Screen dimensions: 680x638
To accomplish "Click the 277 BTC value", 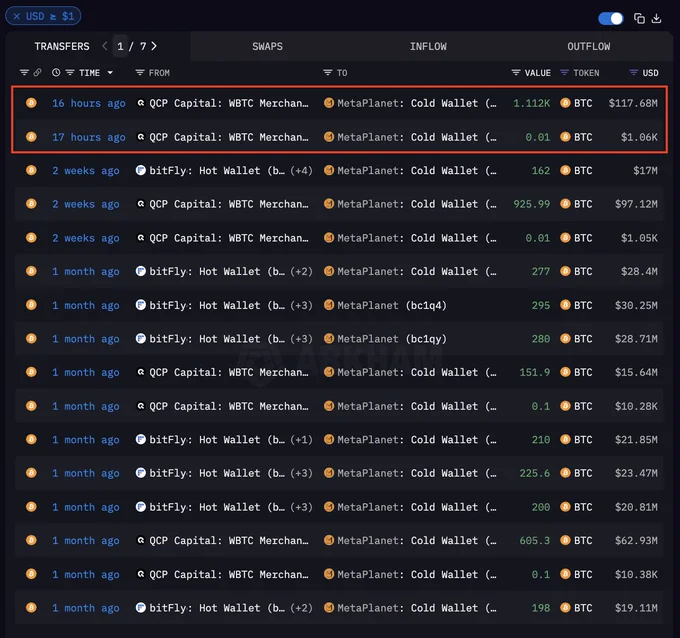I will click(541, 272).
